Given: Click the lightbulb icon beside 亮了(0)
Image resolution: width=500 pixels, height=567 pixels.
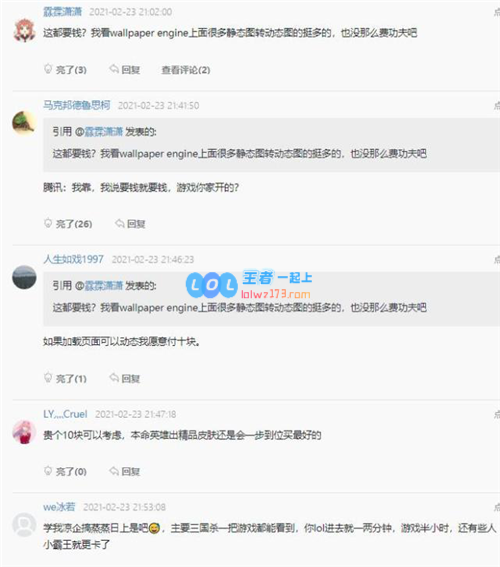Looking at the screenshot, I should (x=48, y=470).
